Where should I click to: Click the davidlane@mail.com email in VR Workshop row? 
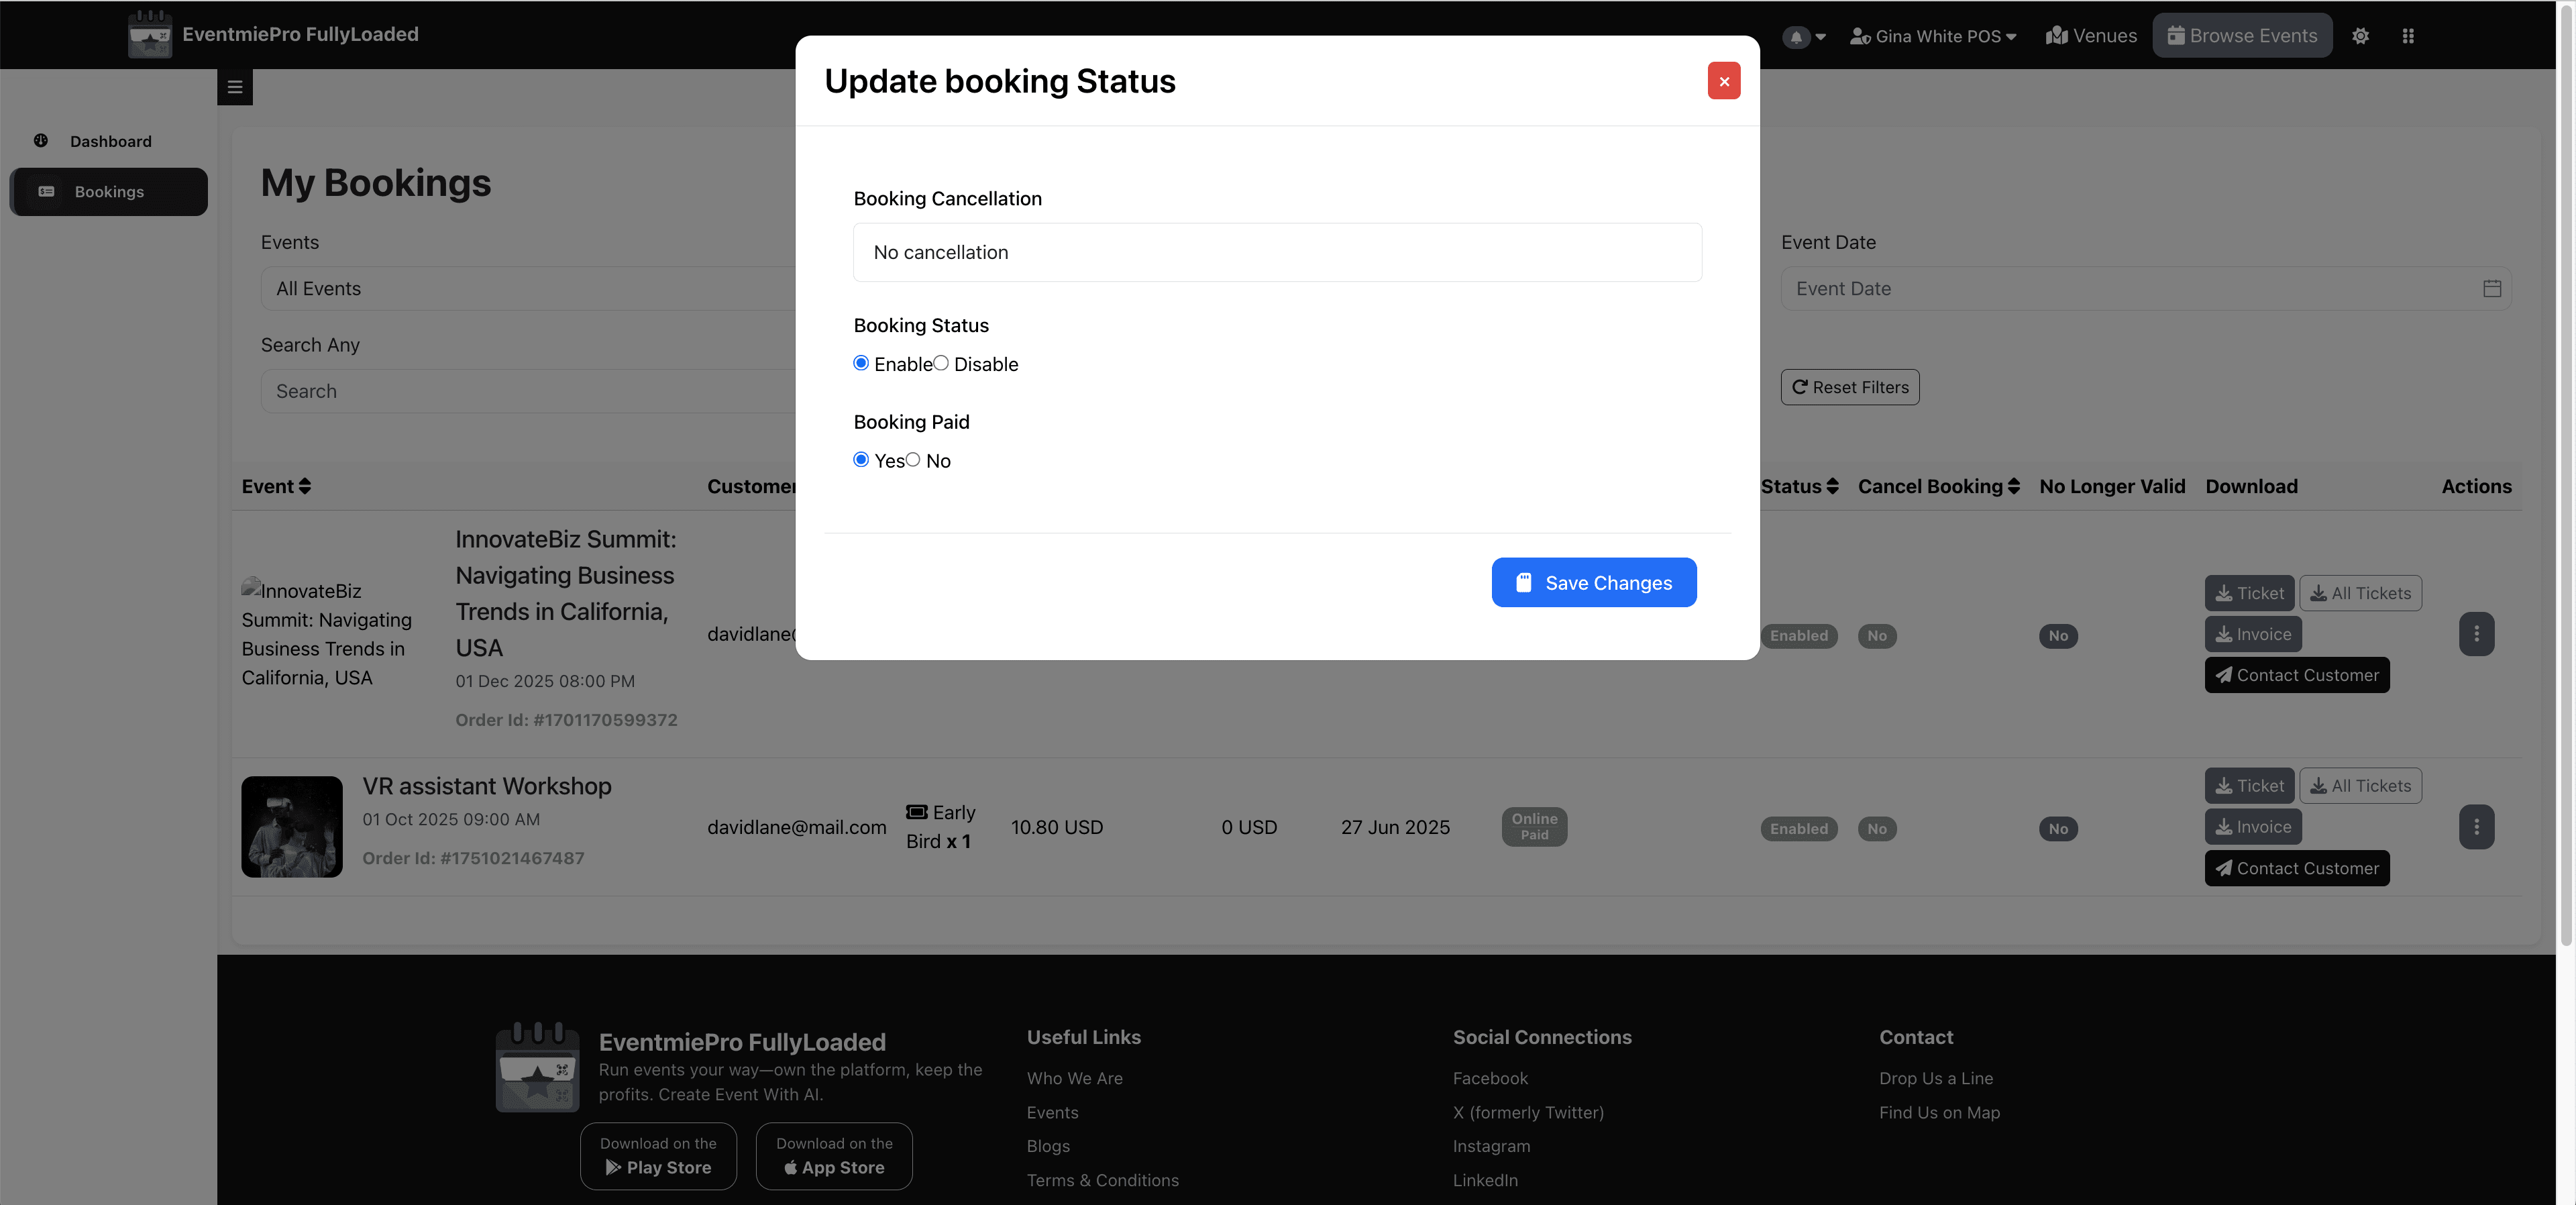797,827
